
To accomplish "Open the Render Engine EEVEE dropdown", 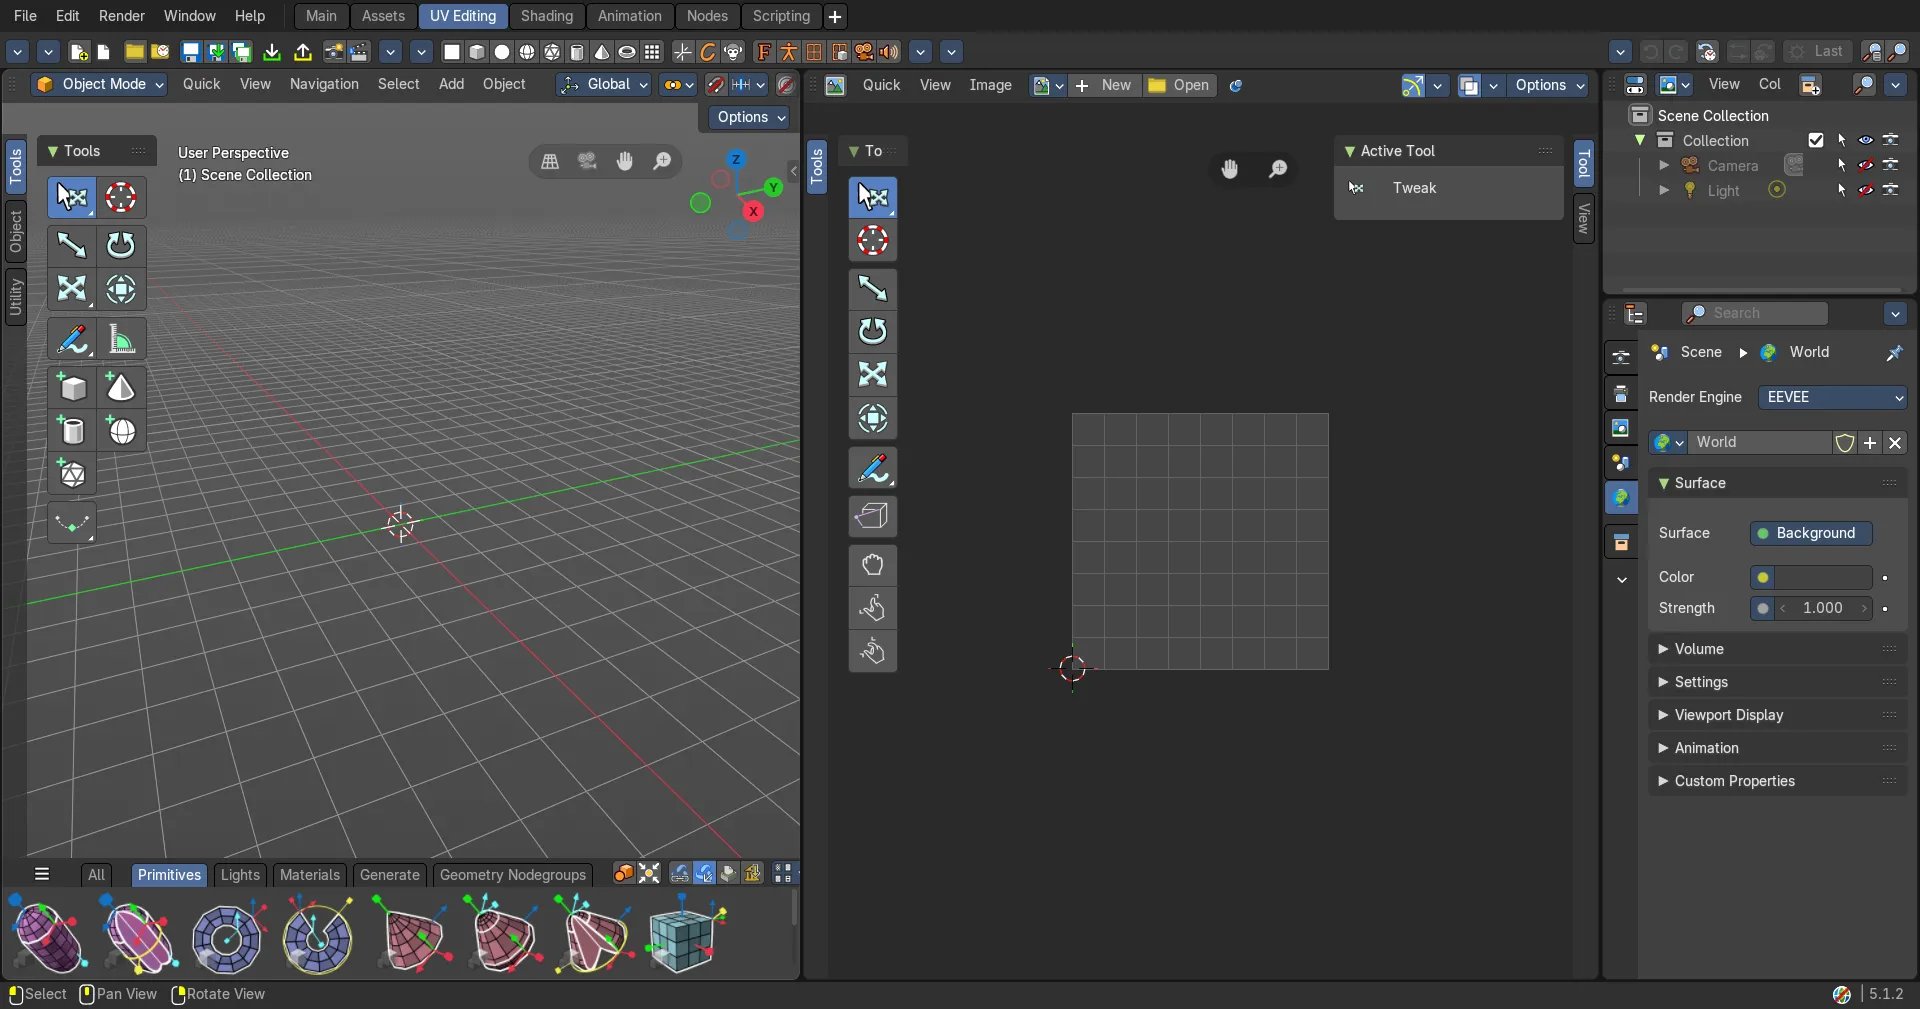I will pos(1832,397).
